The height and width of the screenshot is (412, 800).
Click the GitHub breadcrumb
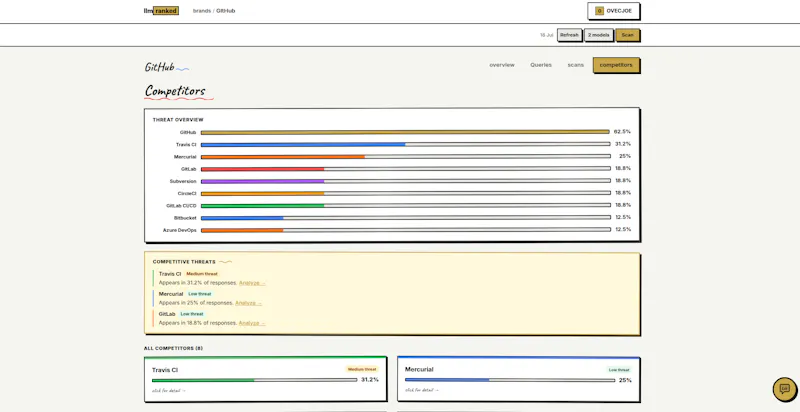coord(226,11)
